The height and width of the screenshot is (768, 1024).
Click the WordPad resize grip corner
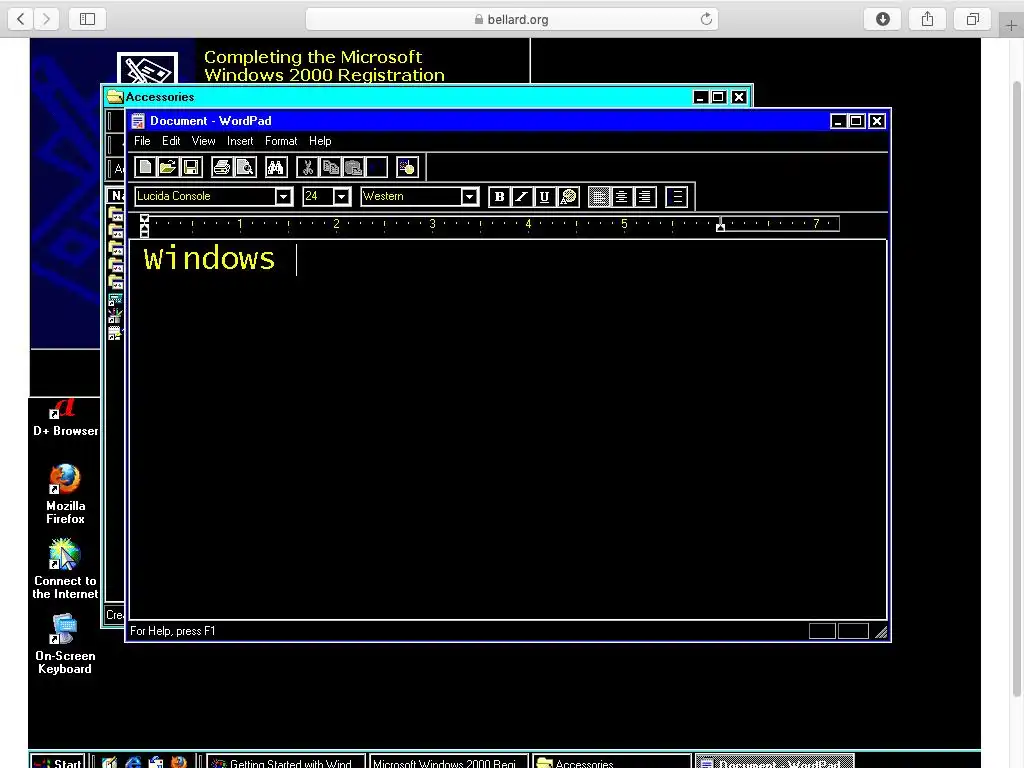click(881, 632)
